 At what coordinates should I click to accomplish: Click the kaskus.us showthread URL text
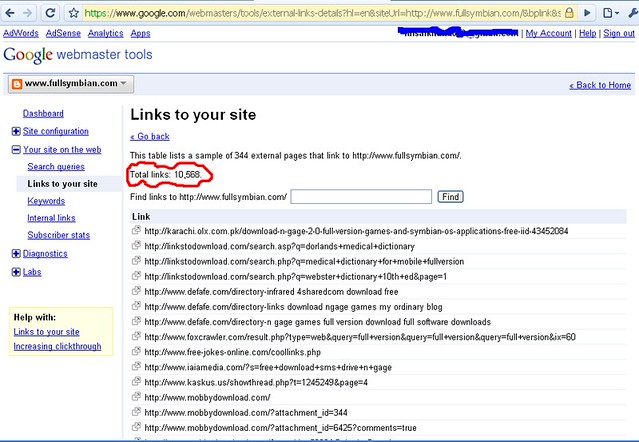pyautogui.click(x=256, y=382)
